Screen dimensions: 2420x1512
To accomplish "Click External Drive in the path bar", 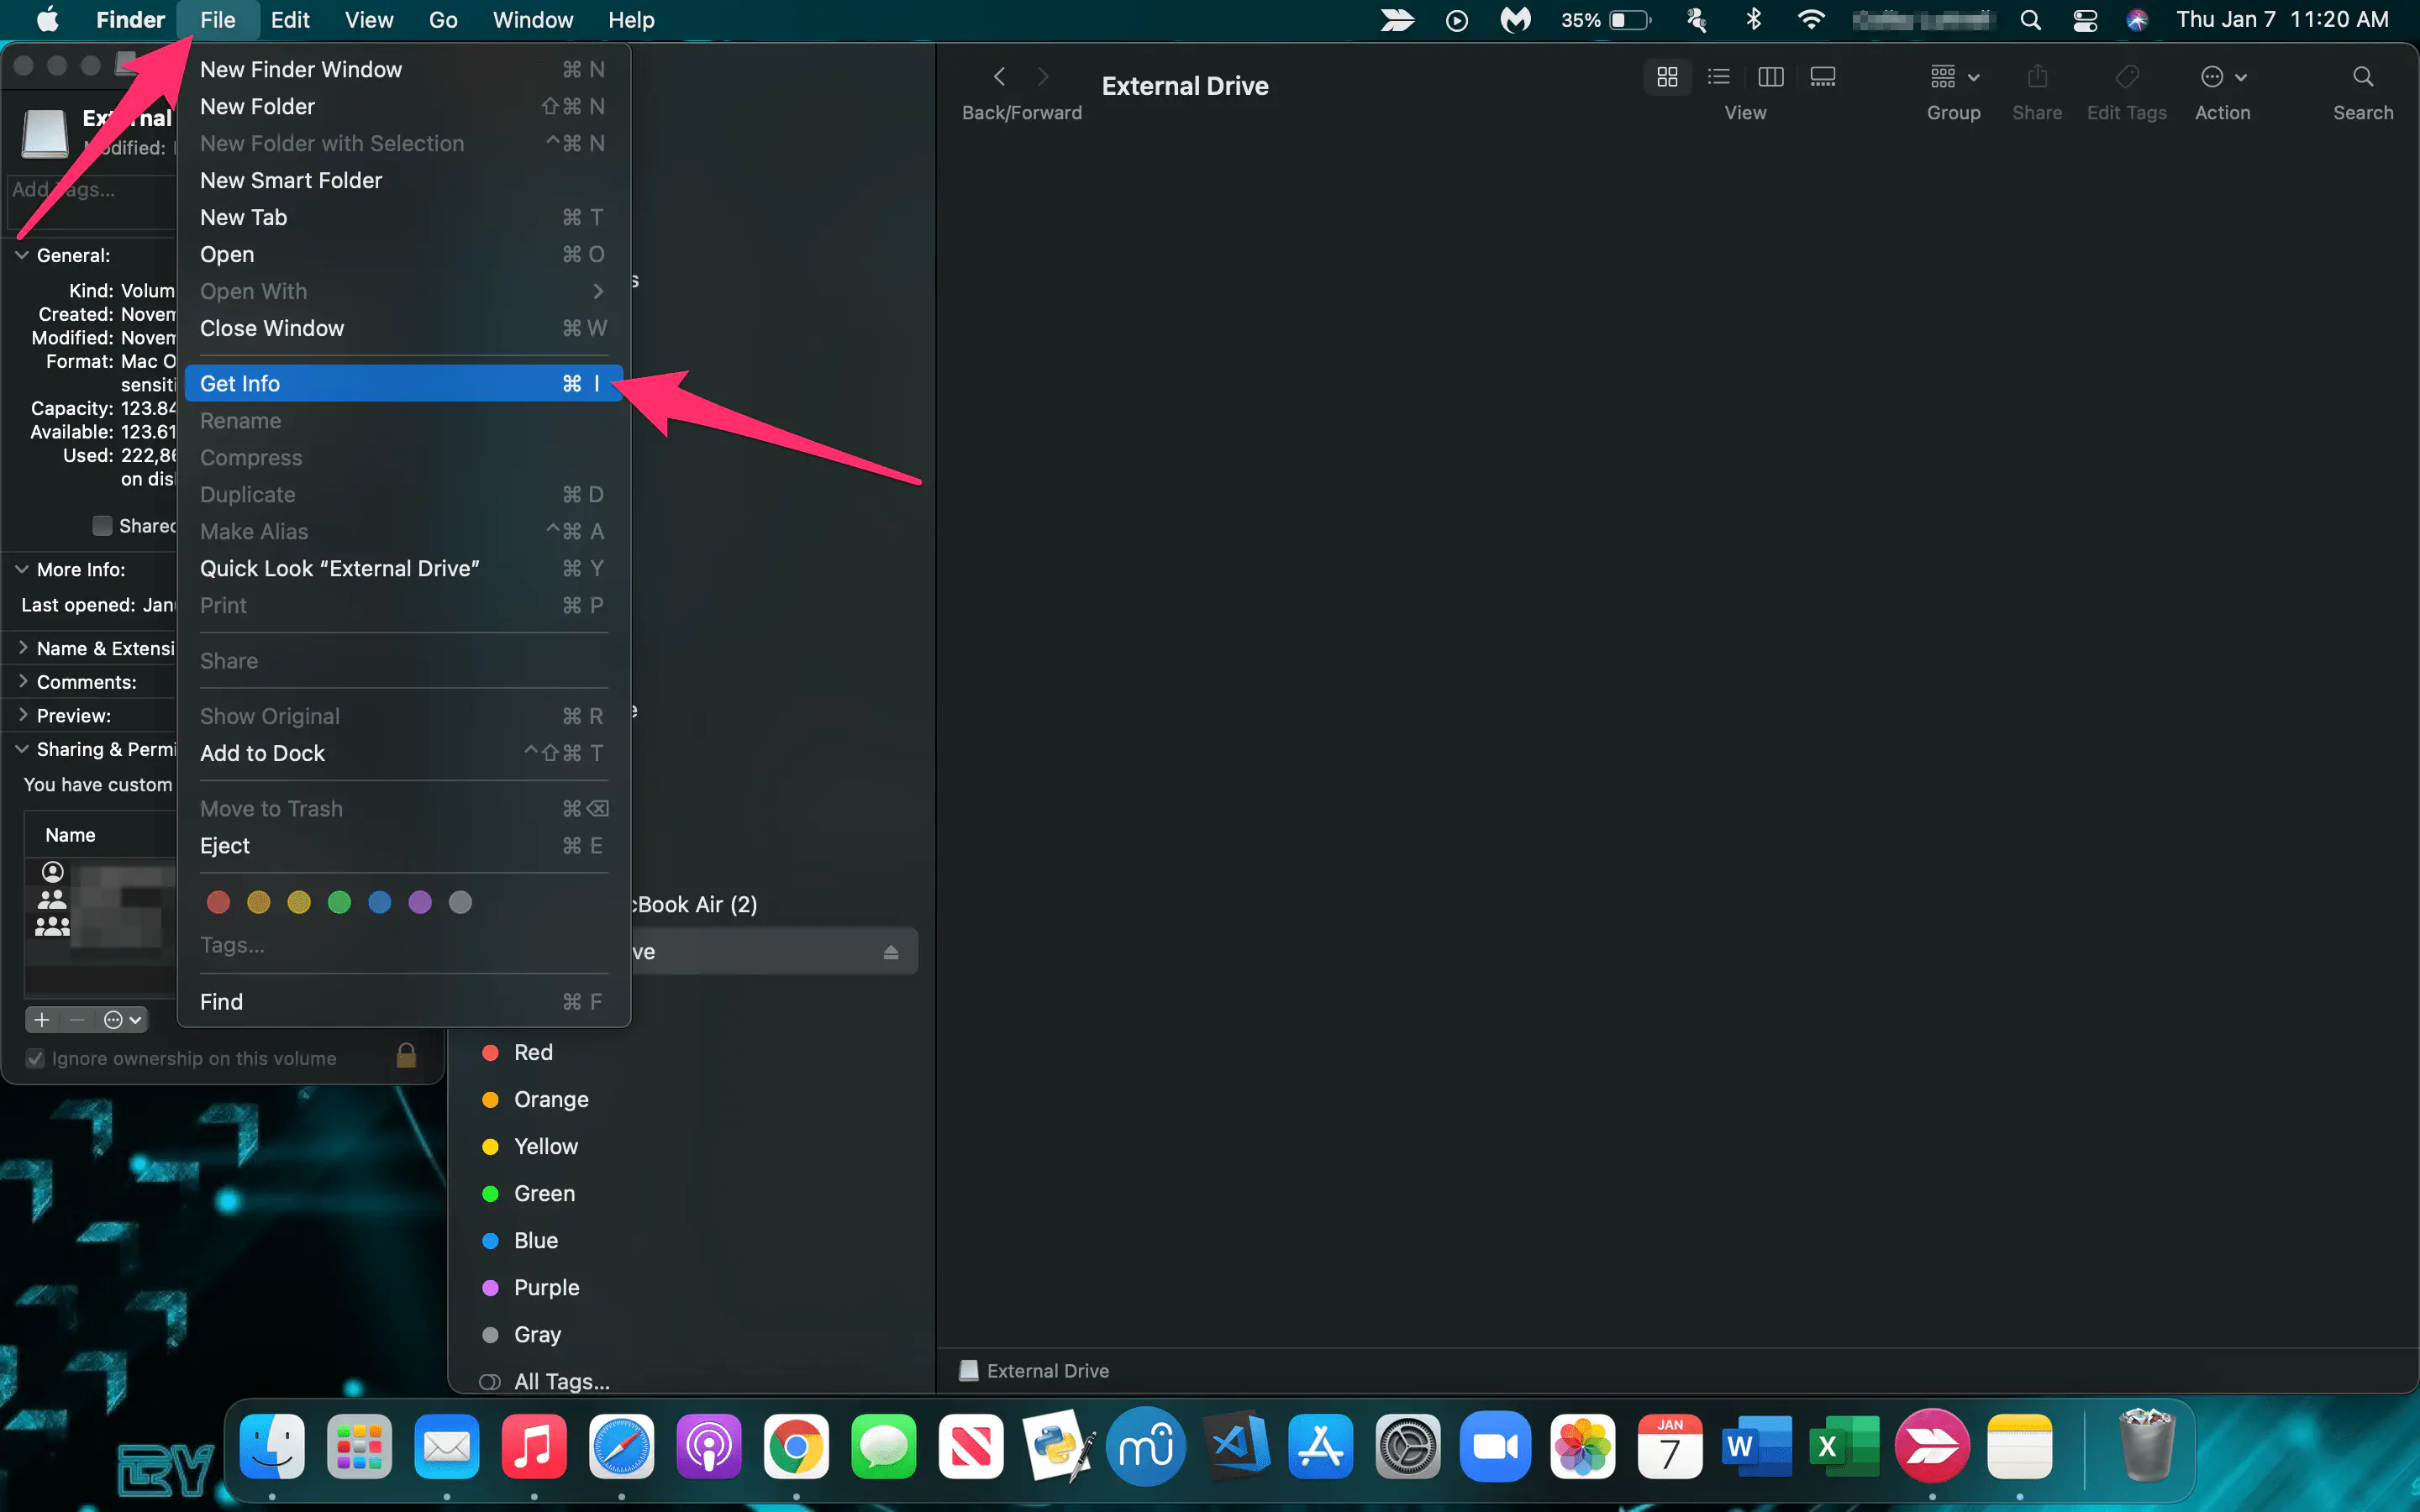I will pyautogui.click(x=1035, y=1371).
